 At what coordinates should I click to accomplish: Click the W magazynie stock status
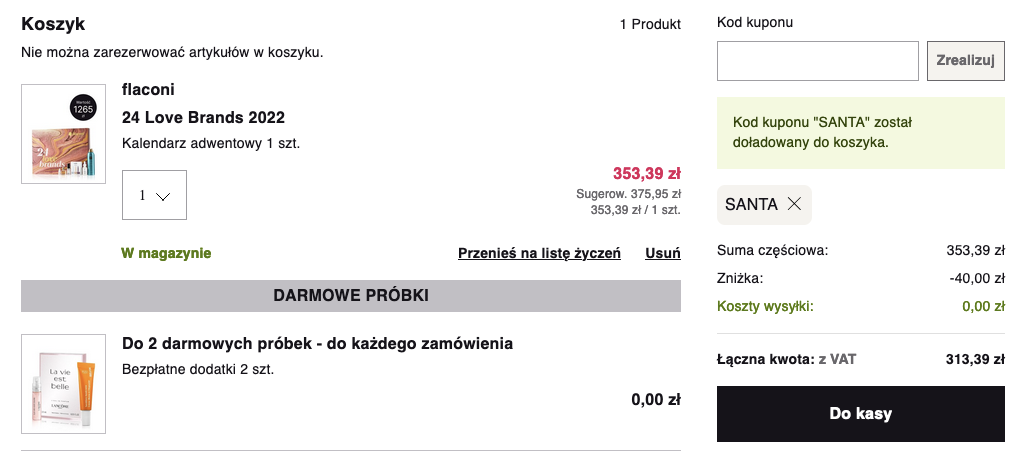166,254
